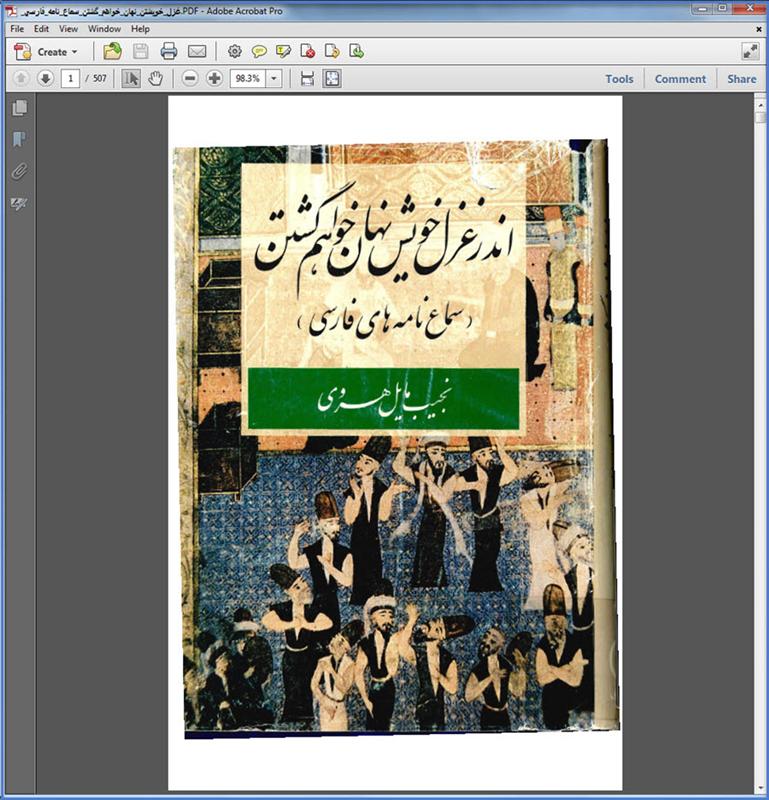The width and height of the screenshot is (769, 800).
Task: Select the highlight text tool icon
Action: click(283, 52)
